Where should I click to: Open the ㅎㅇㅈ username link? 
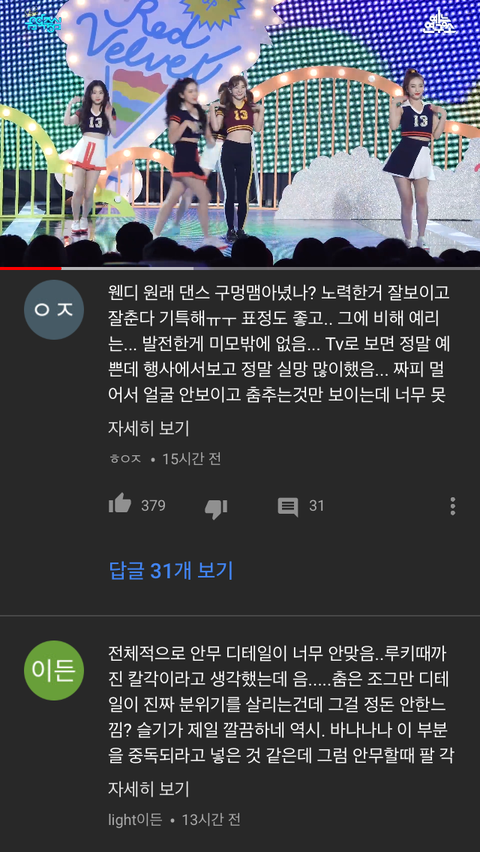(125, 459)
